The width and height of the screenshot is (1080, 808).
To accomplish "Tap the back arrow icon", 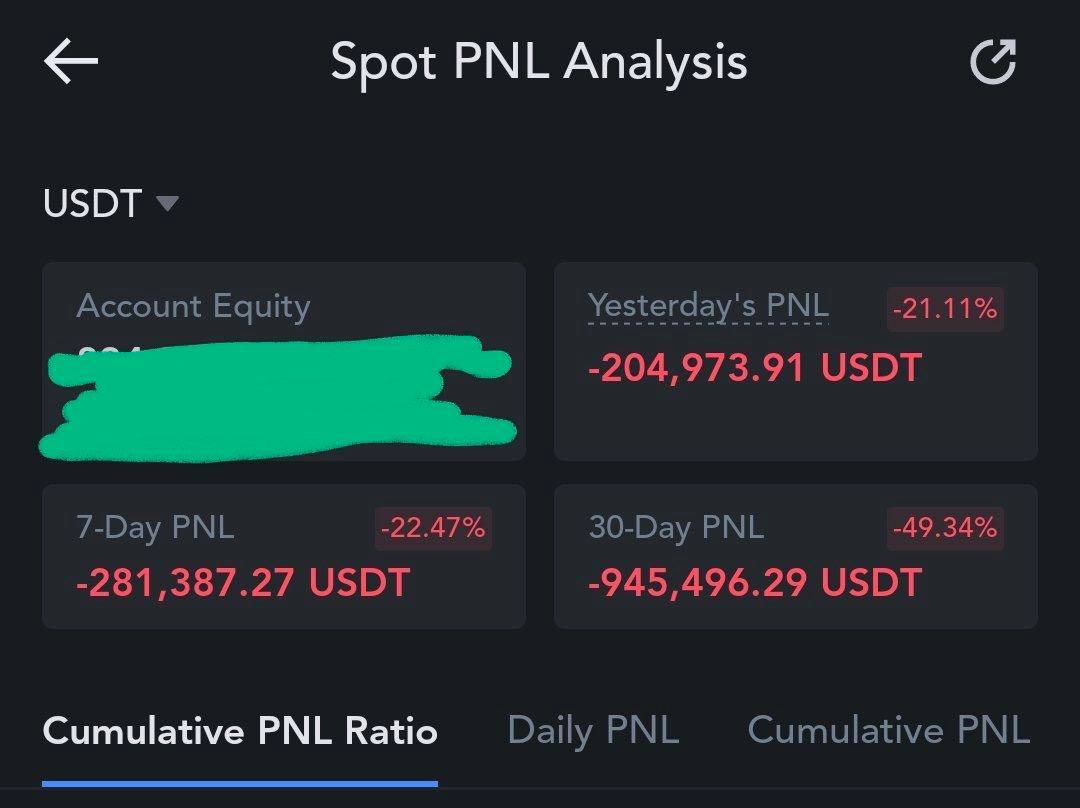I will (71, 61).
